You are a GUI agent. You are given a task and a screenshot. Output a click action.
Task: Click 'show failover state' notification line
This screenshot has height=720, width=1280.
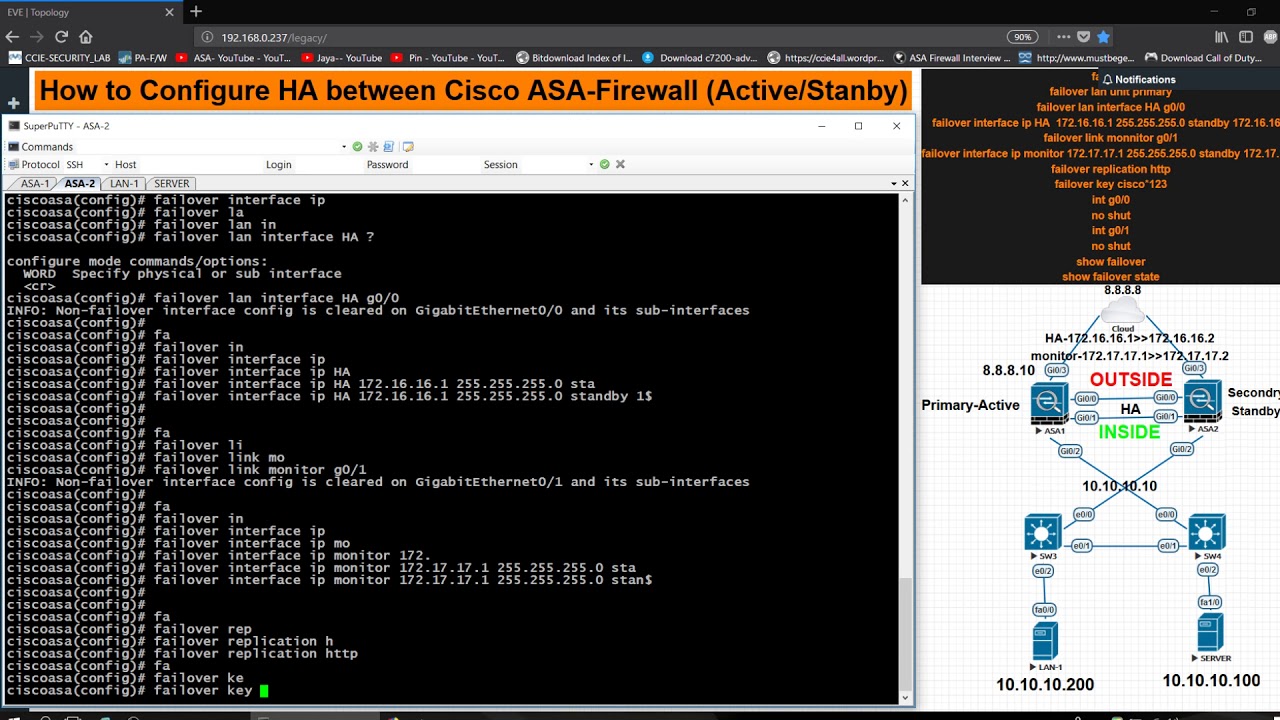click(1111, 277)
